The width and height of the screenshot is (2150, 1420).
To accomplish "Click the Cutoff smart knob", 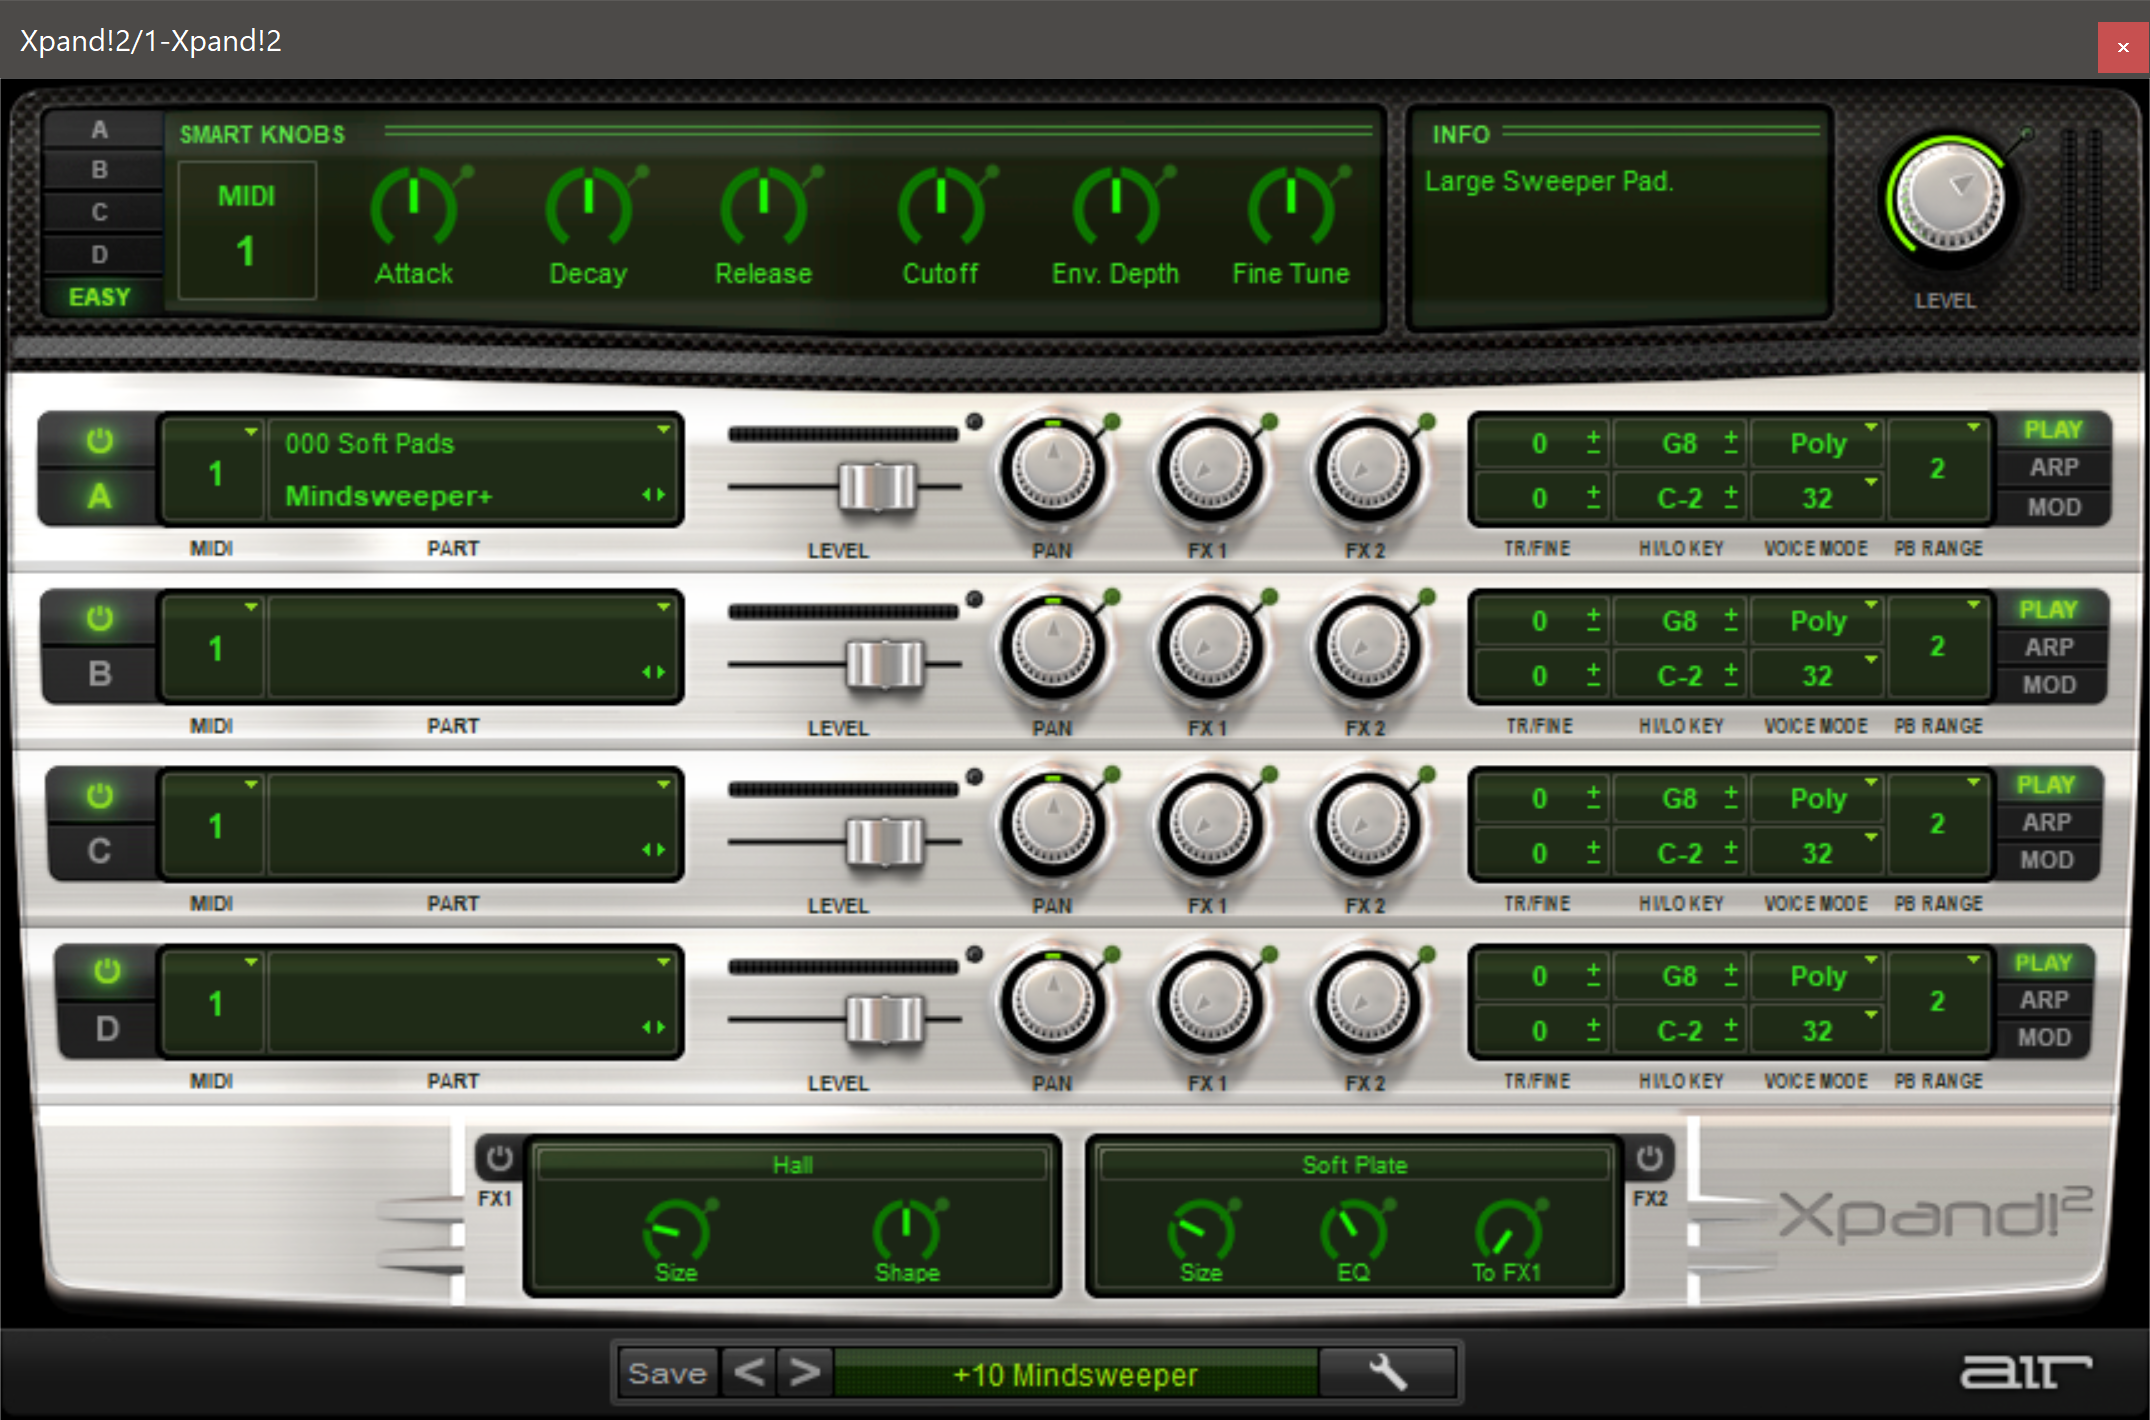I will tap(941, 207).
